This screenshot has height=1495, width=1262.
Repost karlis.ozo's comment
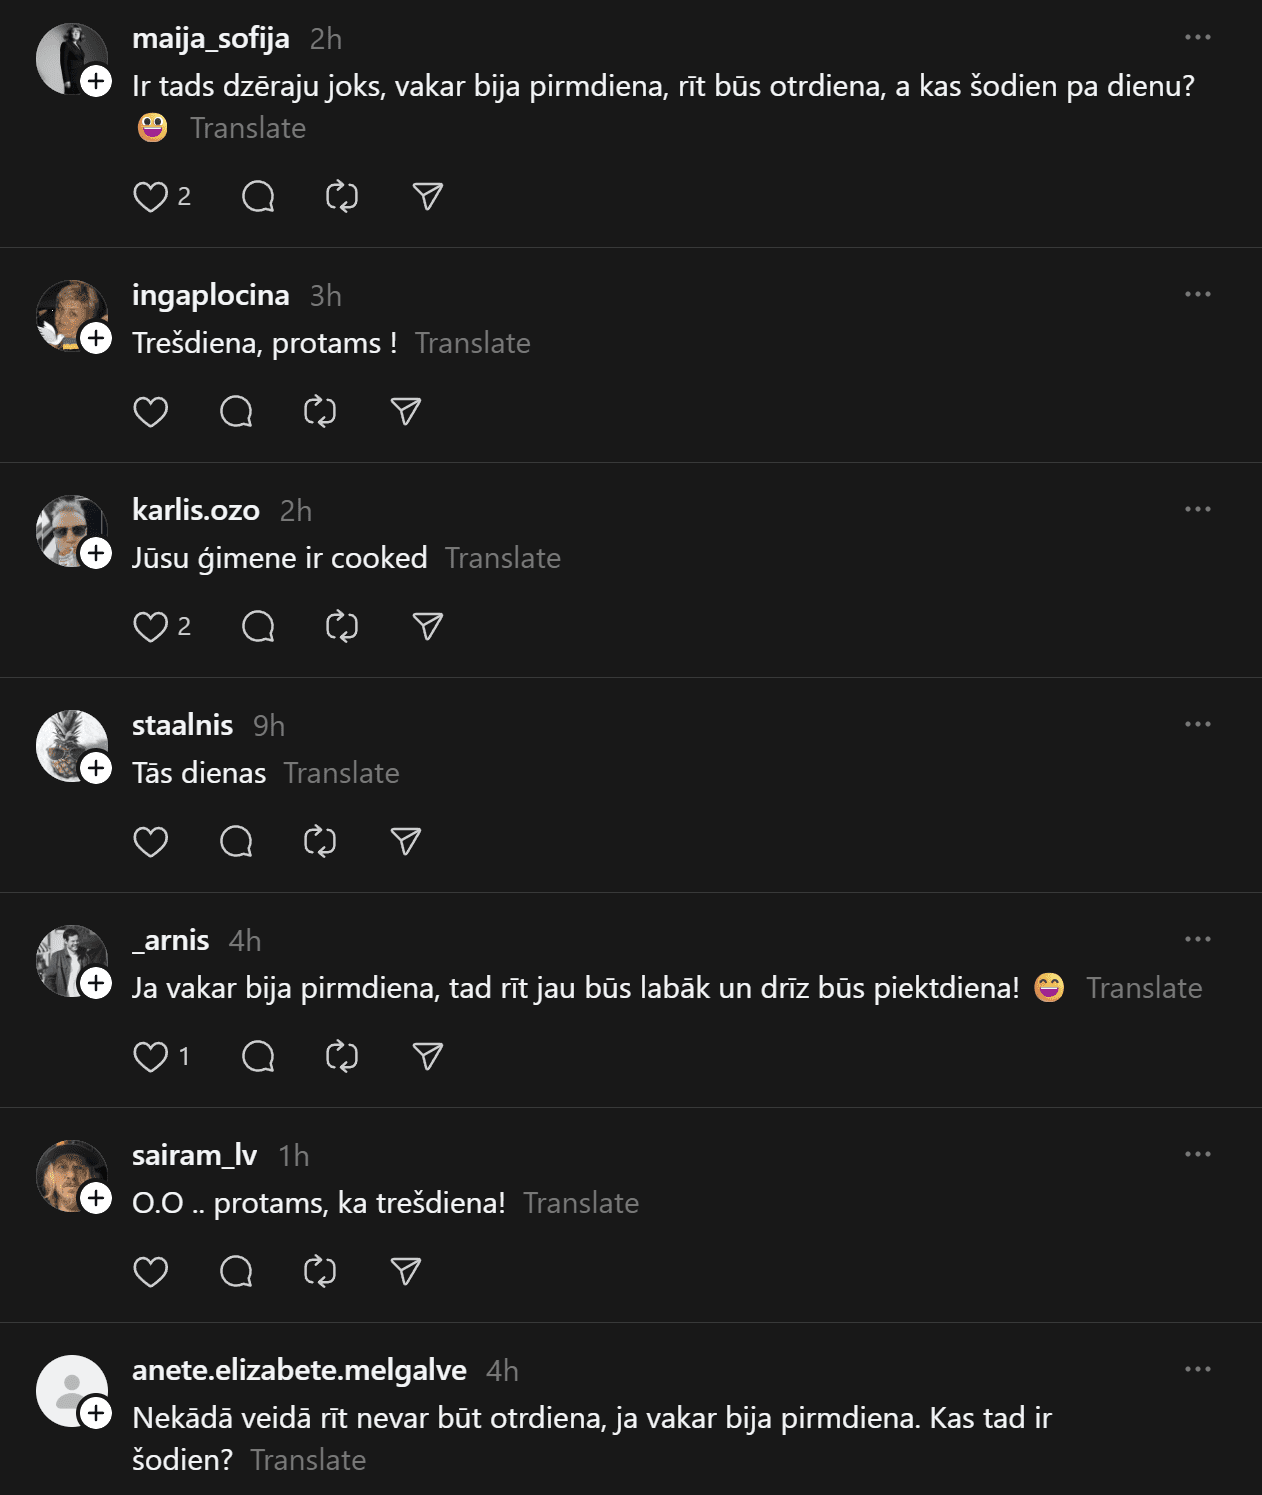click(342, 627)
